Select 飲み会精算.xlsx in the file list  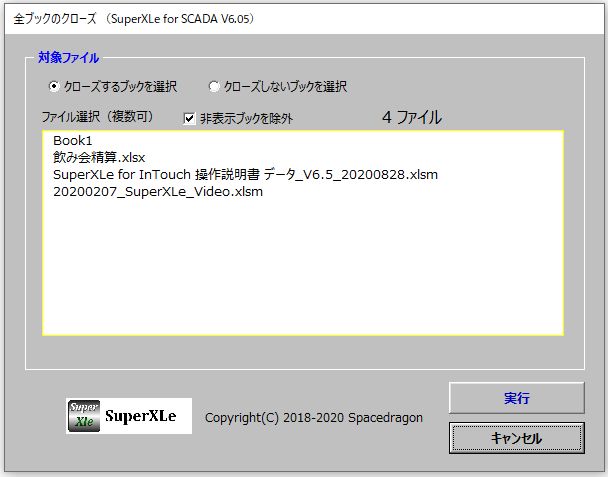click(x=99, y=157)
